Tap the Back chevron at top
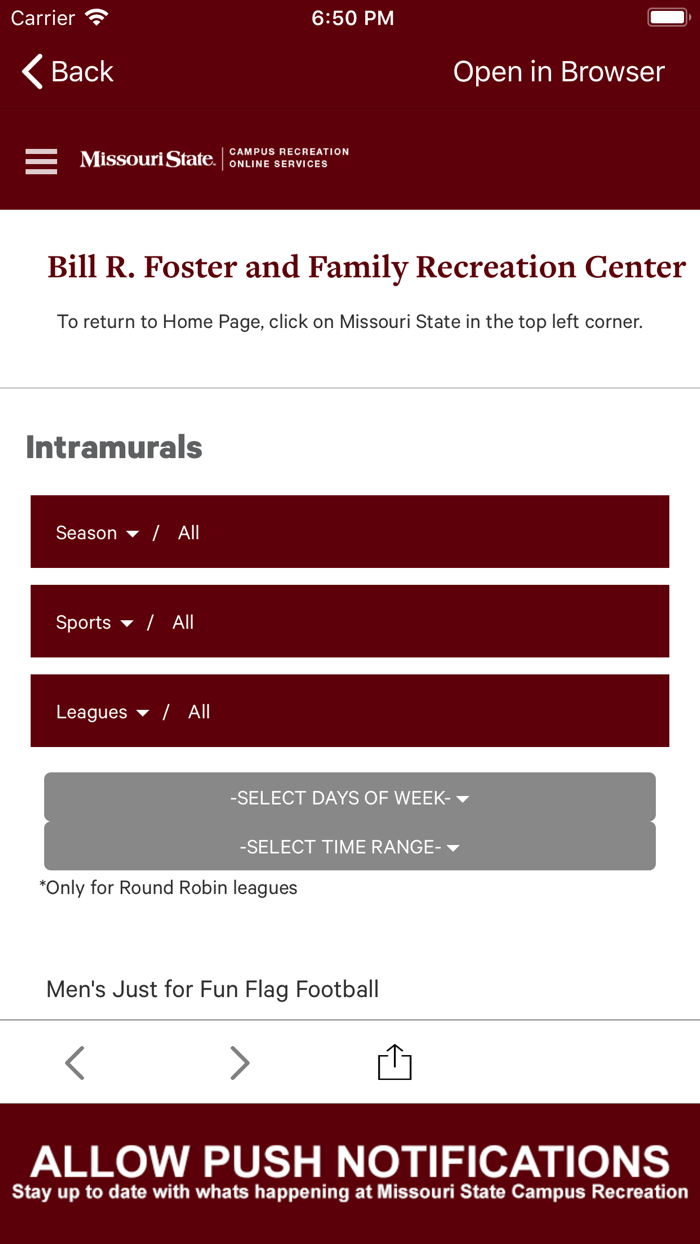700x1244 pixels. coord(34,72)
